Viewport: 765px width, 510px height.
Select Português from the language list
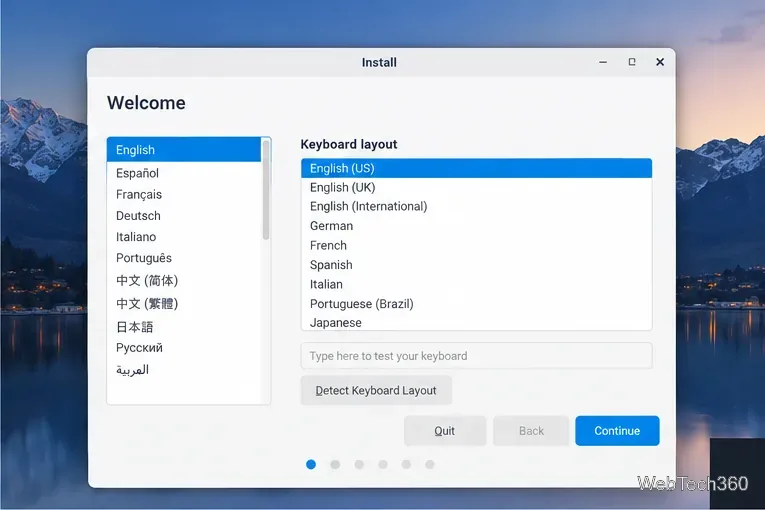[x=184, y=258]
